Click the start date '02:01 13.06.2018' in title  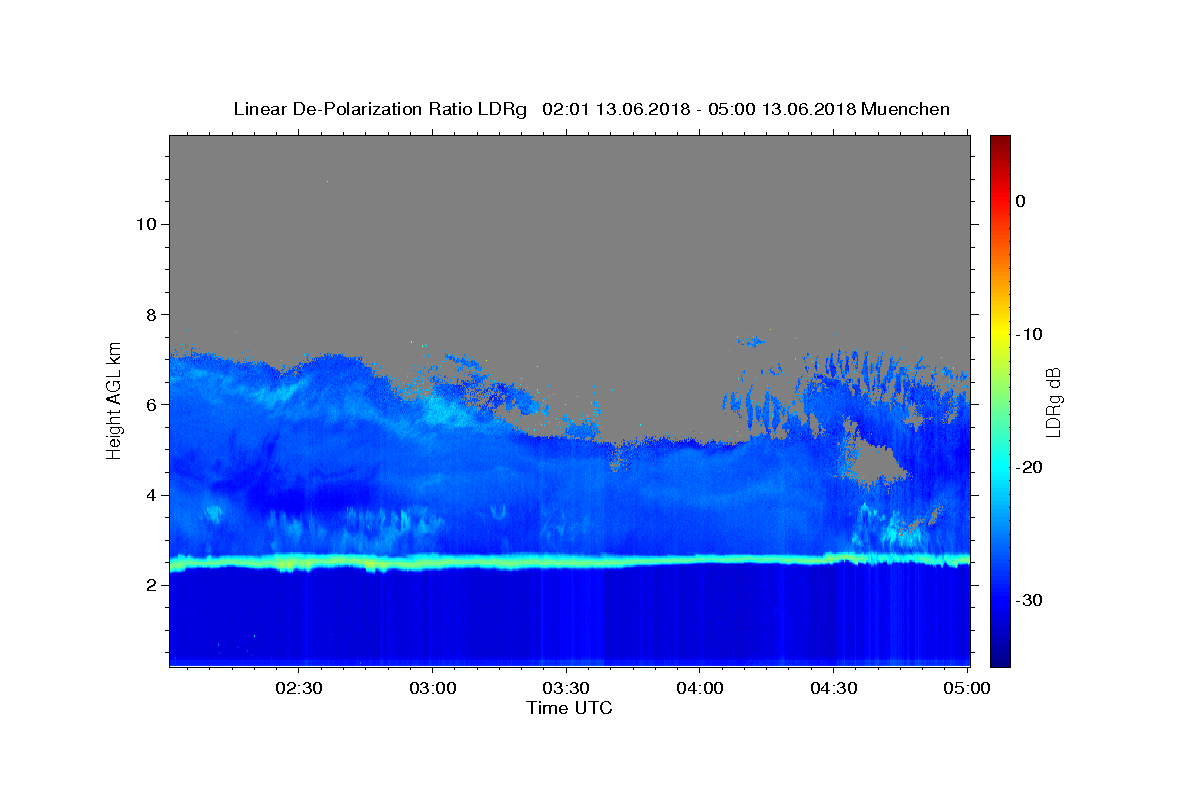[x=615, y=109]
